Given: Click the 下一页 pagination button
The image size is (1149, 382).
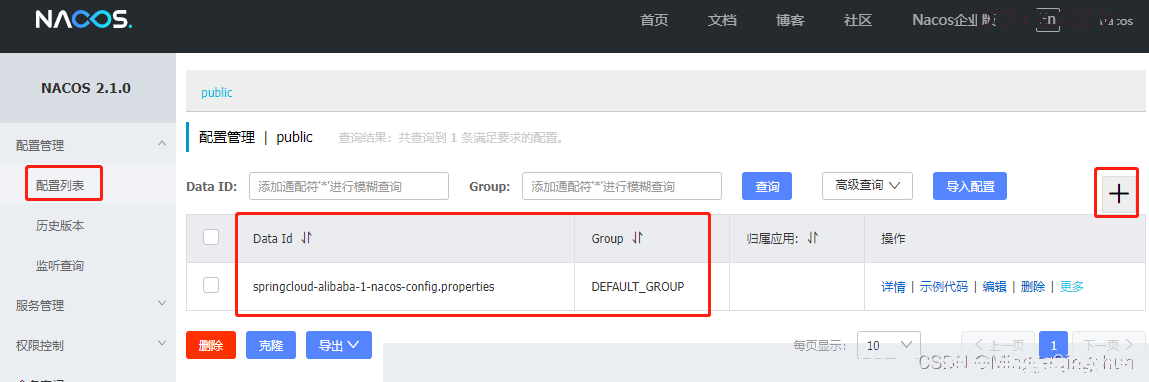Looking at the screenshot, I should tap(1109, 345).
